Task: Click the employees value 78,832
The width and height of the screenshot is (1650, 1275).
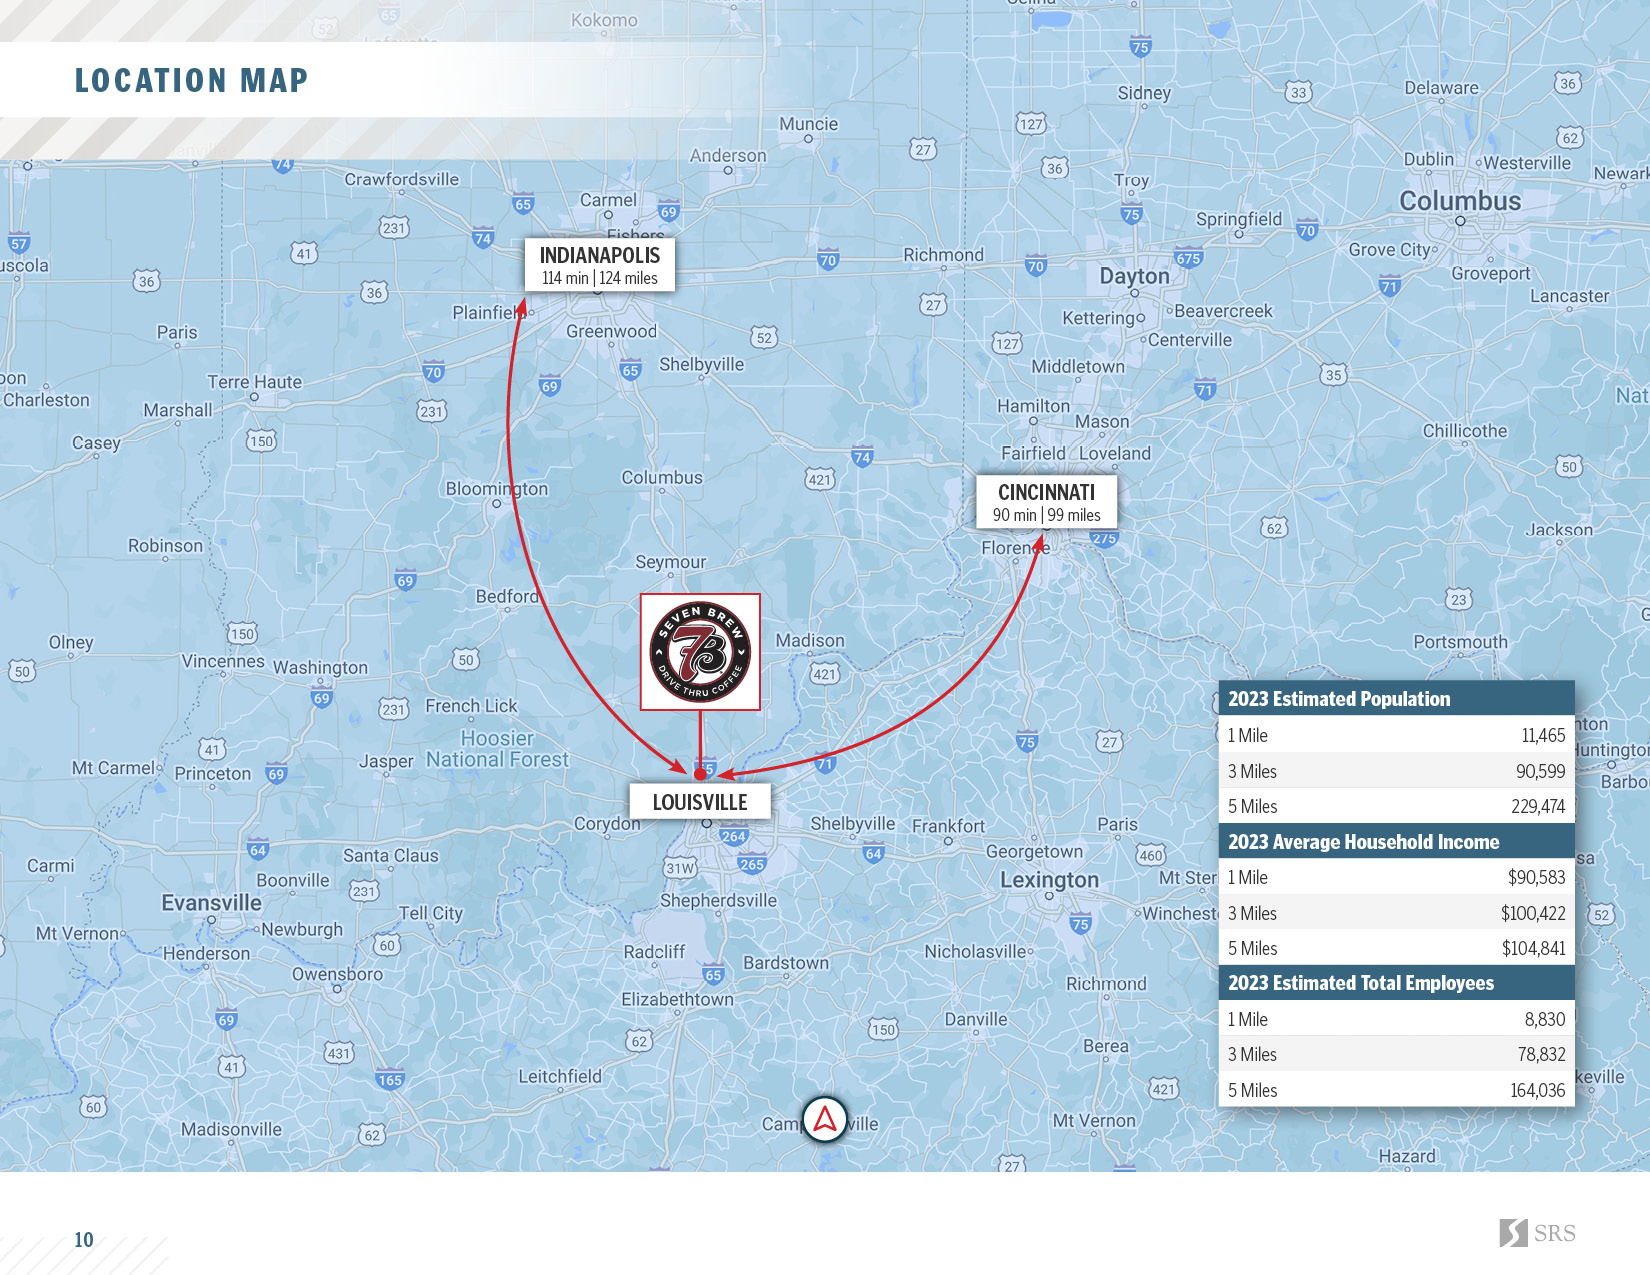Action: [x=1541, y=1054]
